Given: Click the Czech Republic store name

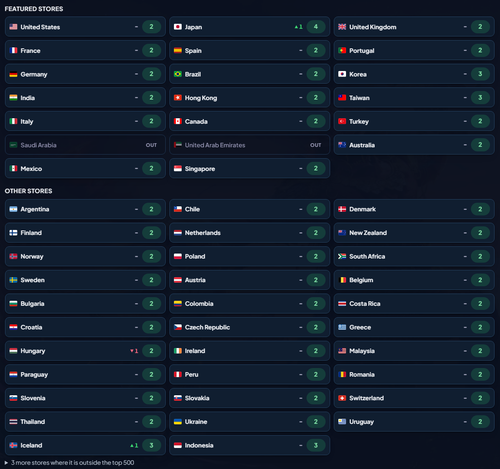Looking at the screenshot, I should coord(207,327).
